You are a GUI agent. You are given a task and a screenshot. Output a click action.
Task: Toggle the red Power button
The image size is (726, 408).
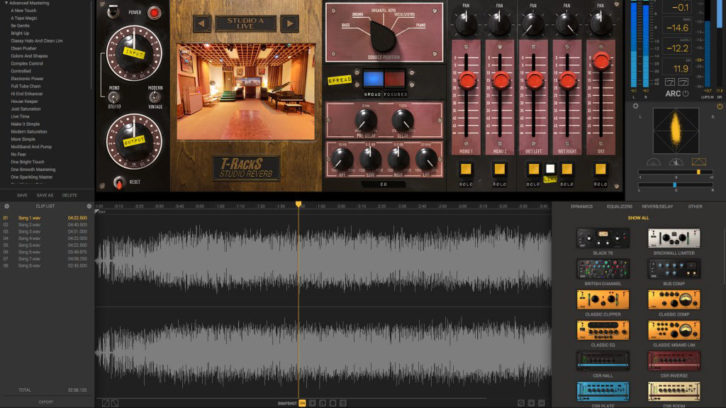coord(154,13)
